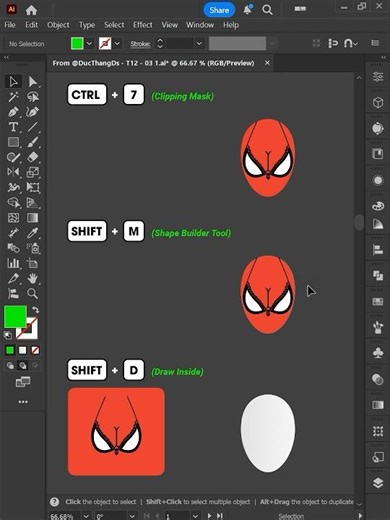Select the Lasso tool
The image size is (390, 520).
(x=33, y=97)
